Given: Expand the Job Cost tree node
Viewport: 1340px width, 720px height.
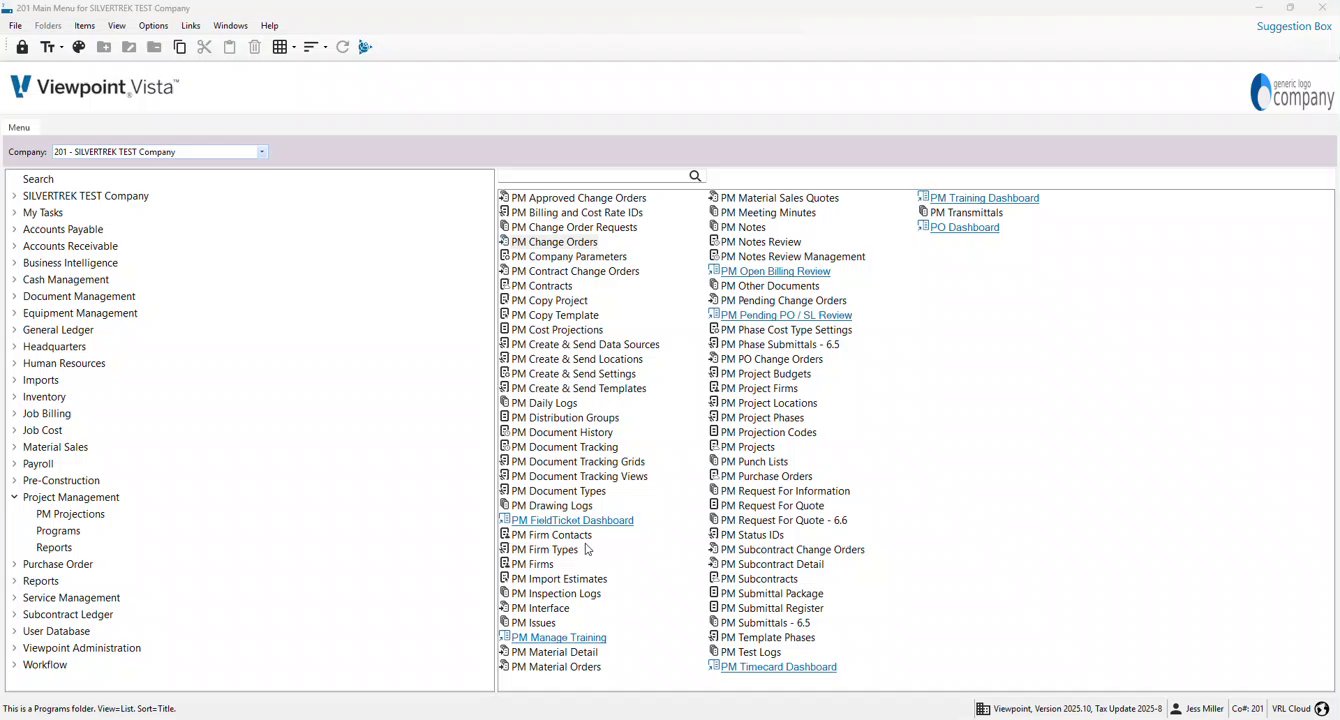Looking at the screenshot, I should tap(14, 430).
